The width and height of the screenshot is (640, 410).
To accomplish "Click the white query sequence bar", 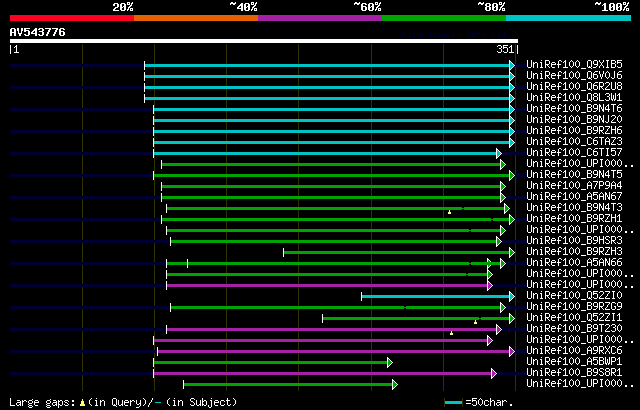I will click(264, 41).
